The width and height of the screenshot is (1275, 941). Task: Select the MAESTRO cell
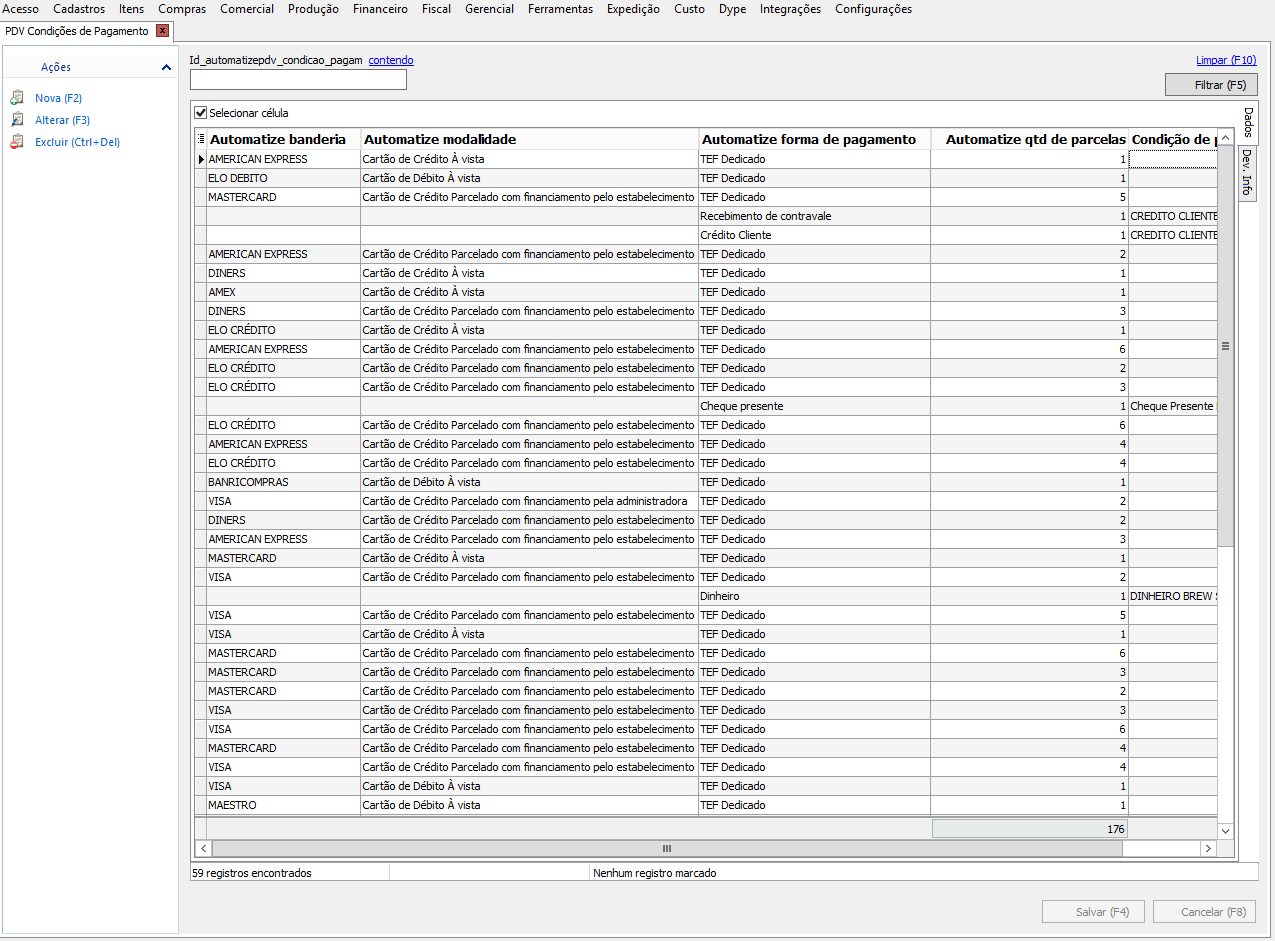[x=283, y=805]
